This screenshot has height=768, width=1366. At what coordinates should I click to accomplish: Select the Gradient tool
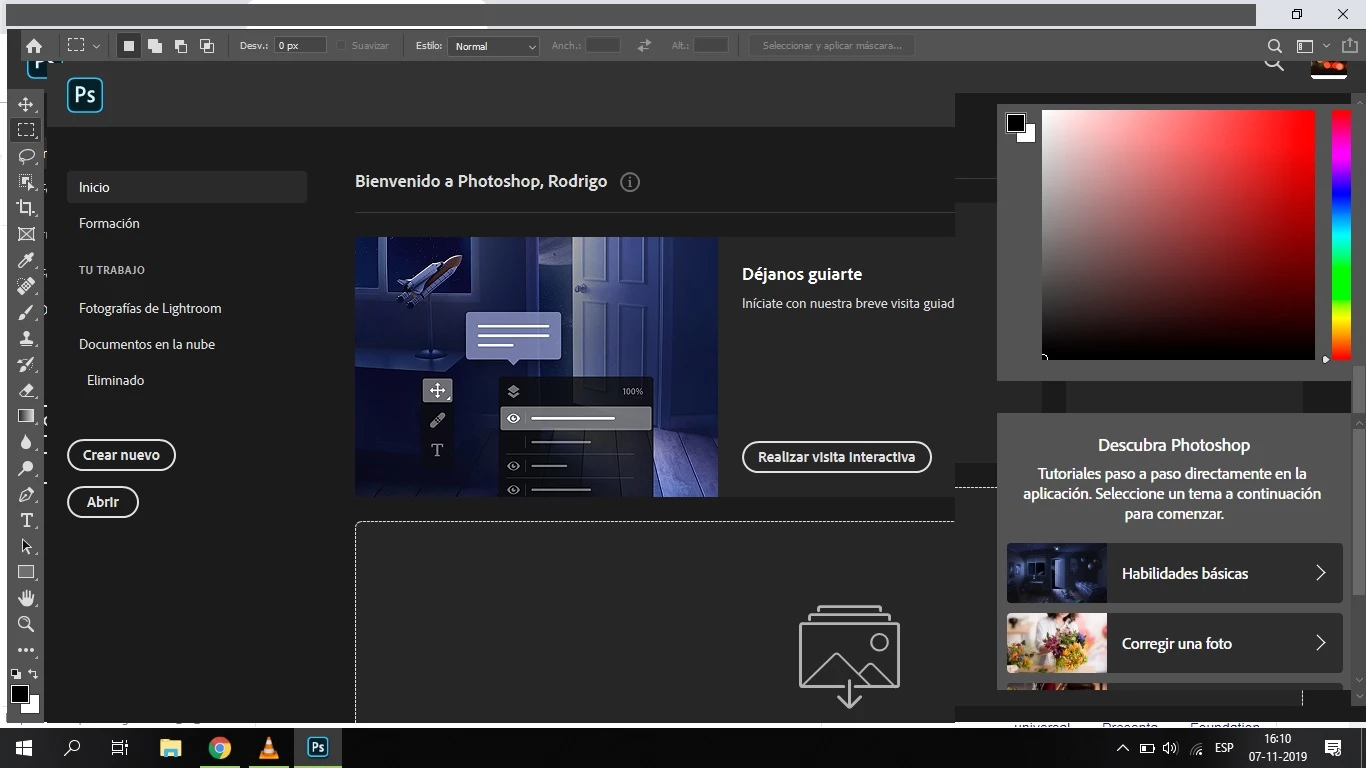click(x=27, y=416)
